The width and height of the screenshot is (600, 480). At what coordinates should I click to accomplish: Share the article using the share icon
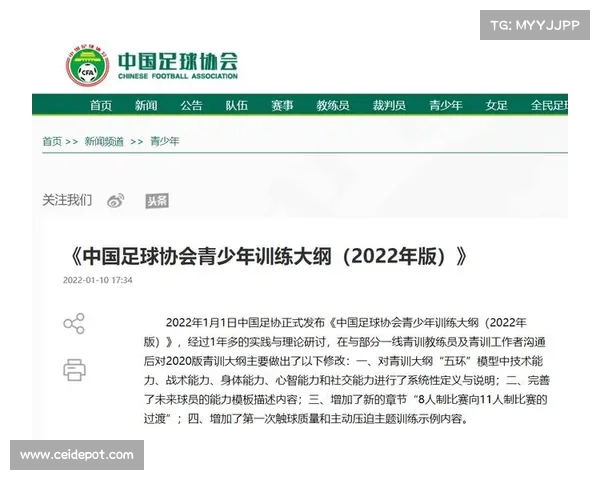[x=74, y=323]
